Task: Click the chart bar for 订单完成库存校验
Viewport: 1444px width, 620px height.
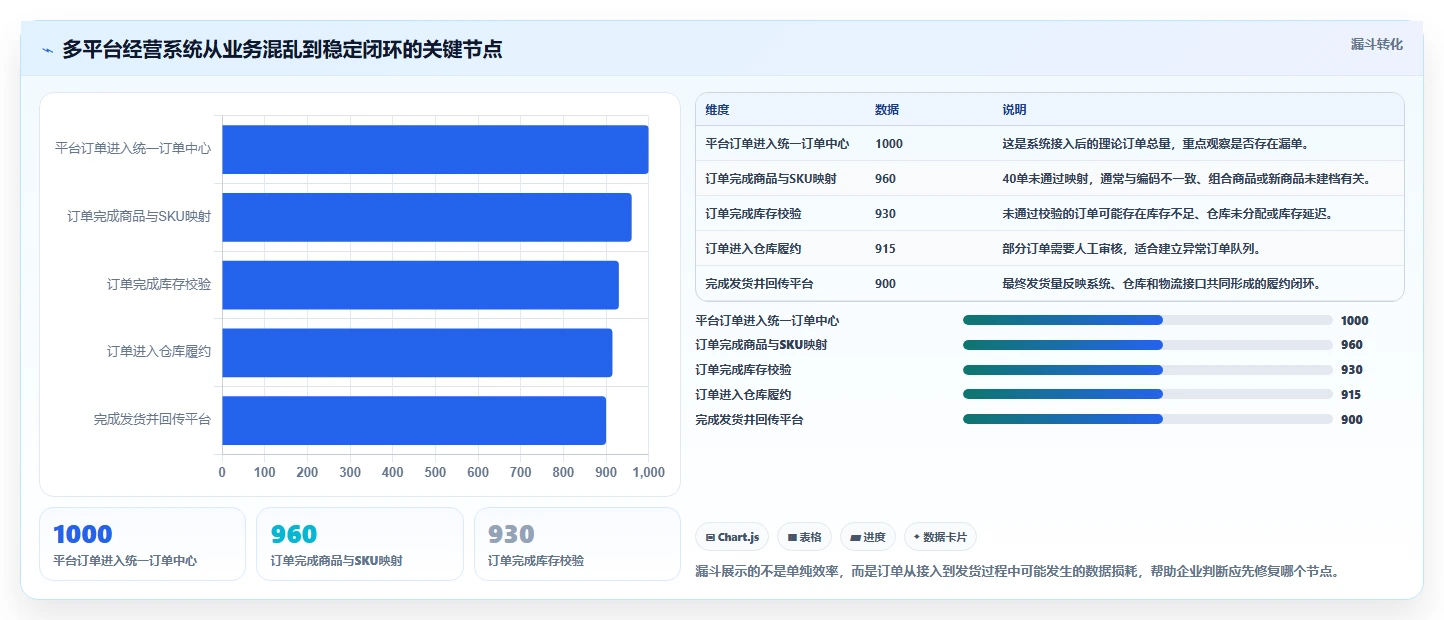Action: (x=420, y=285)
